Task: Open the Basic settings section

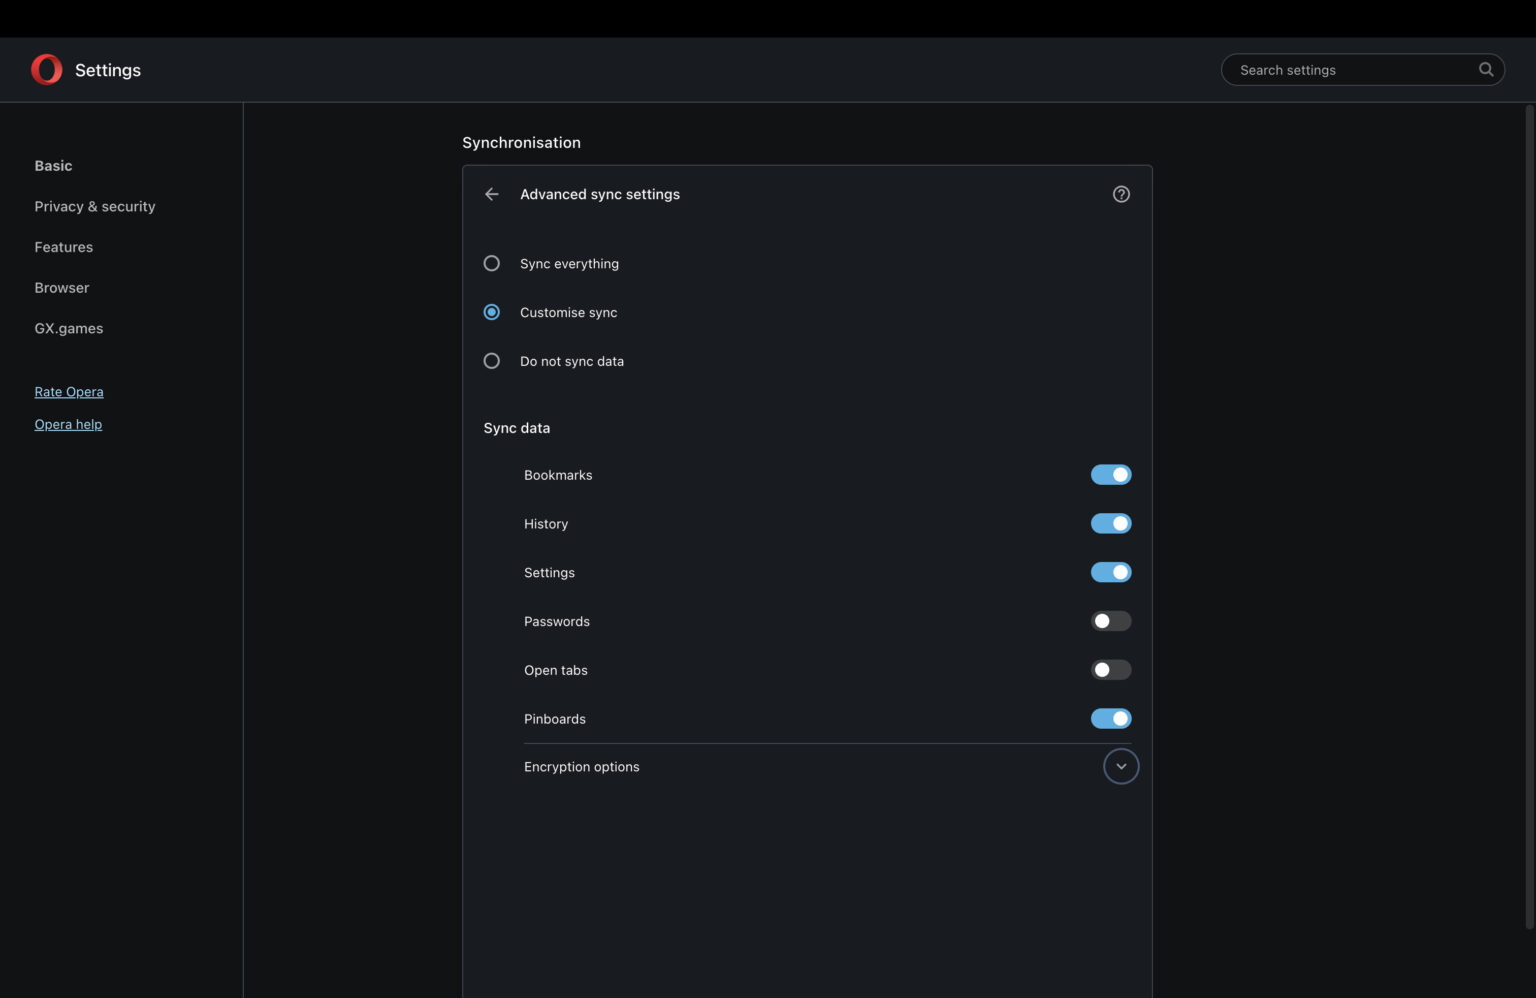Action: (54, 166)
